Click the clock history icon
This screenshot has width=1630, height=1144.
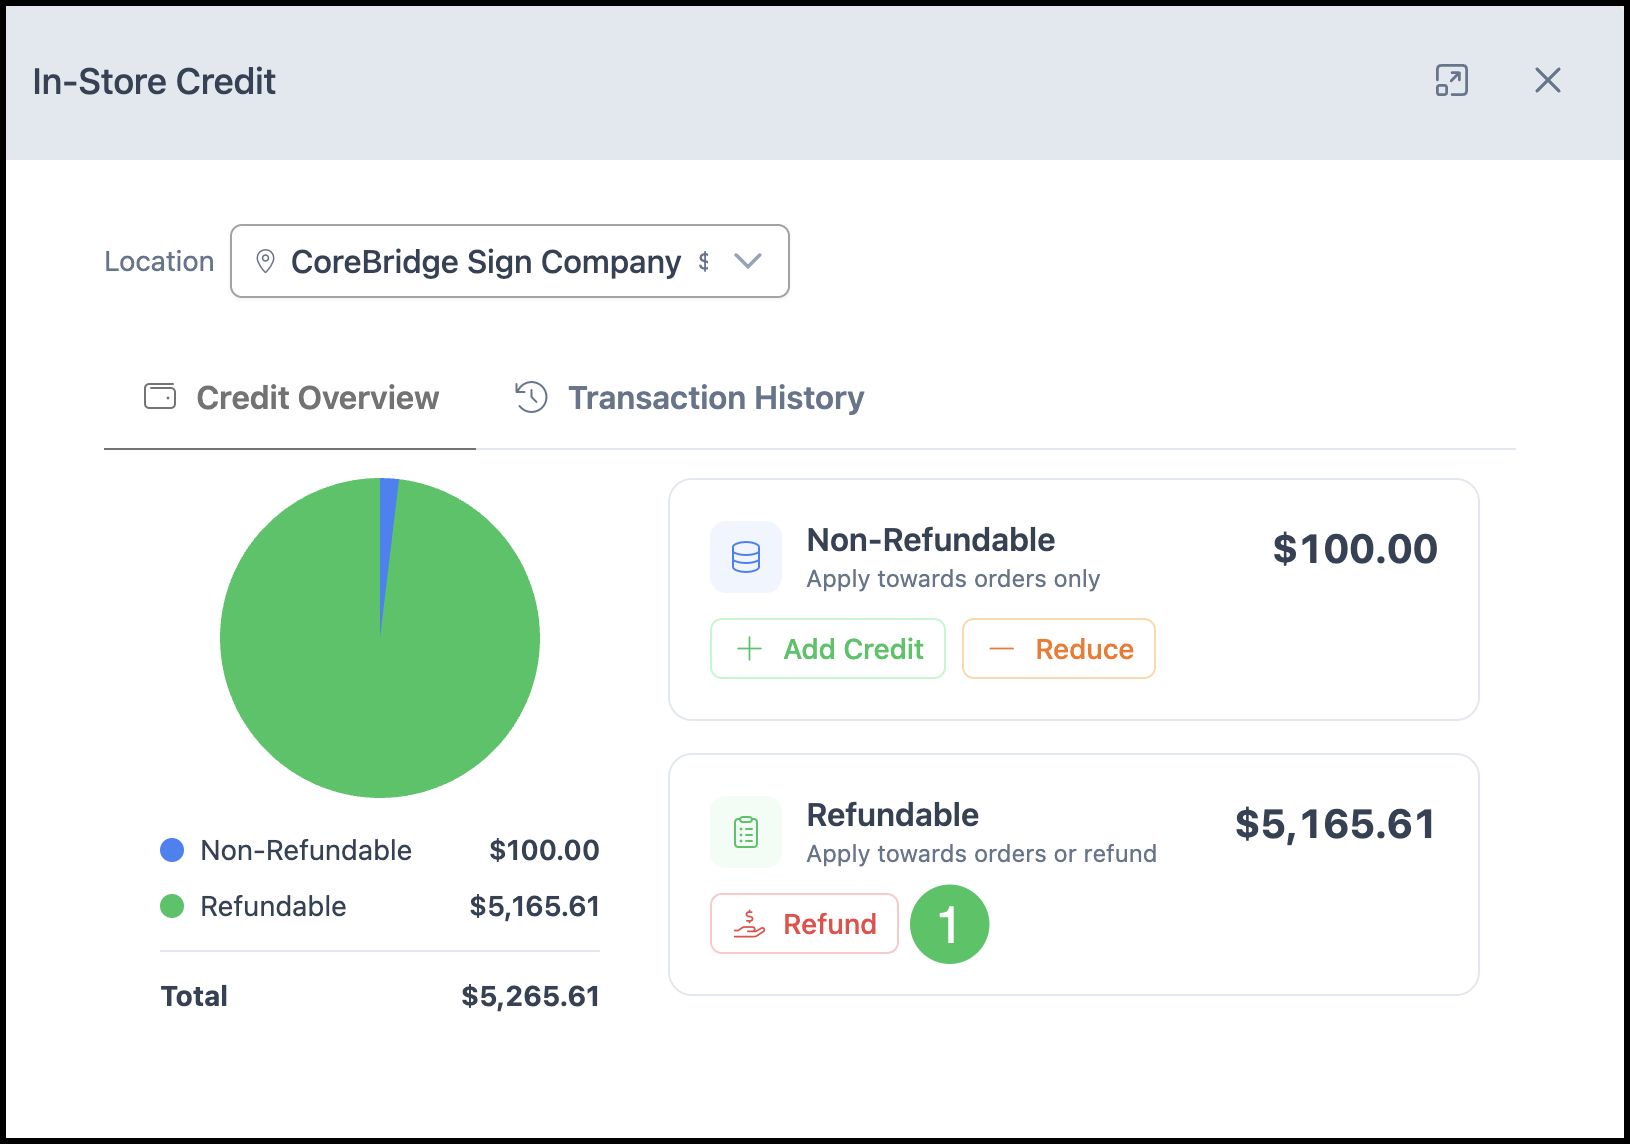coord(531,397)
